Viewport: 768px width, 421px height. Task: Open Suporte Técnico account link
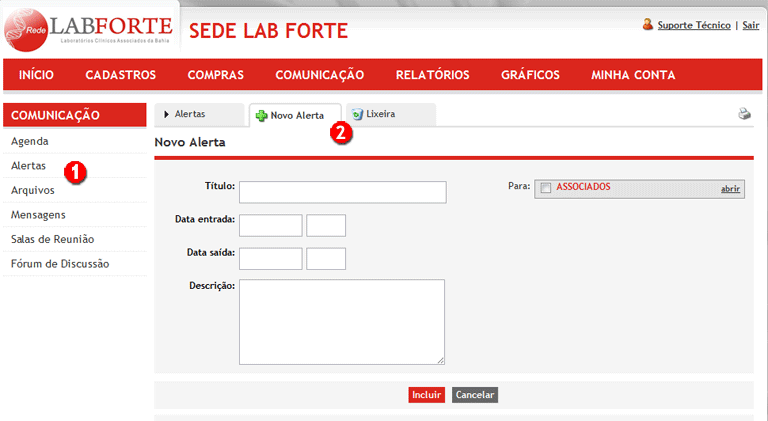[x=693, y=25]
